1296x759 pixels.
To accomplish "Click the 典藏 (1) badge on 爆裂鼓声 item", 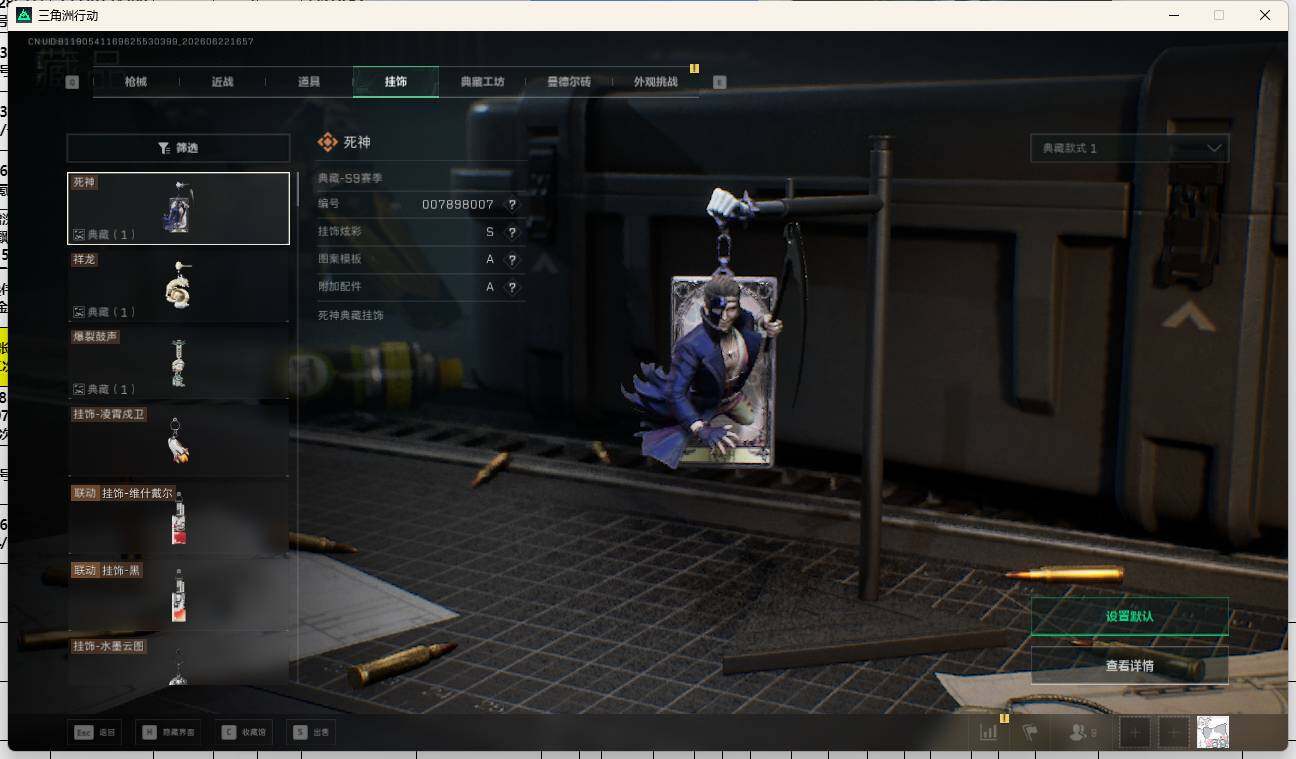I will [105, 389].
